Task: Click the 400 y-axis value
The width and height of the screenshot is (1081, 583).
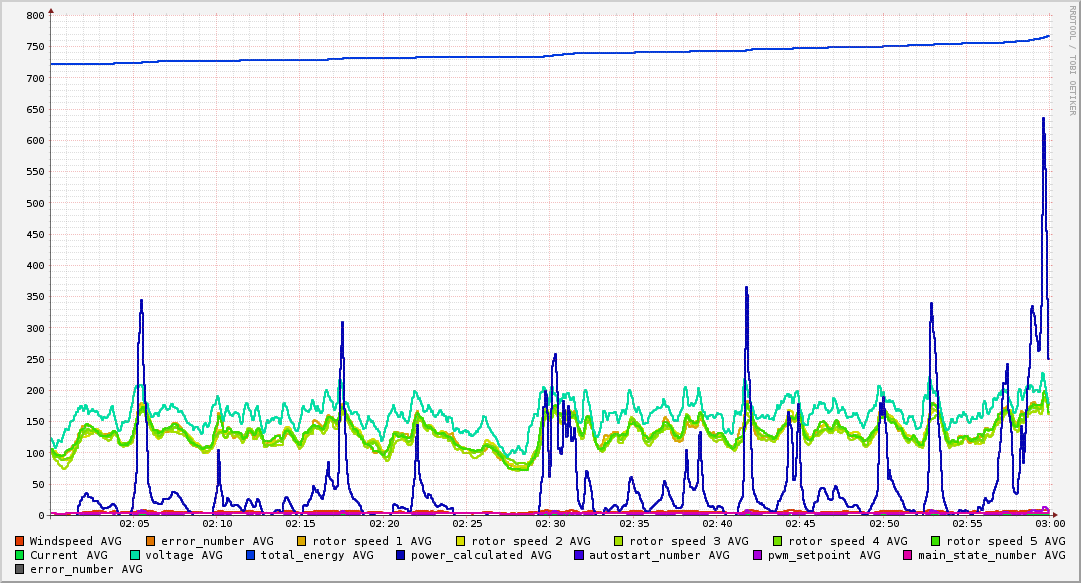Action: tap(36, 265)
